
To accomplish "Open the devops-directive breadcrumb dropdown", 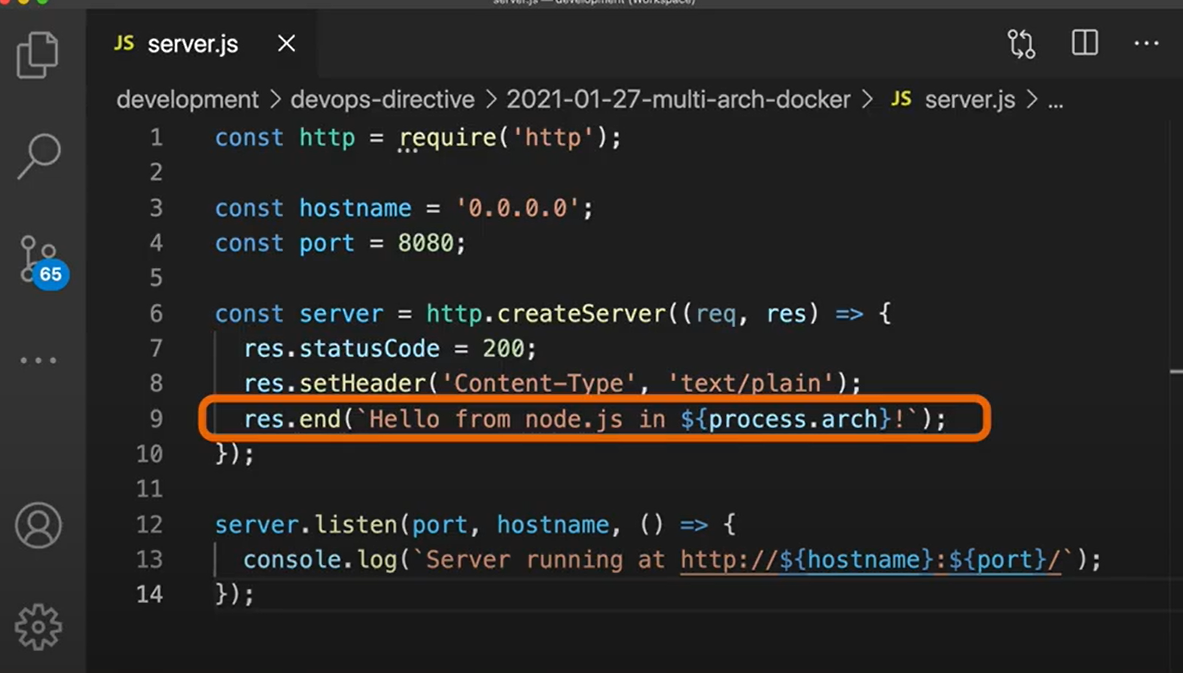I will [382, 100].
